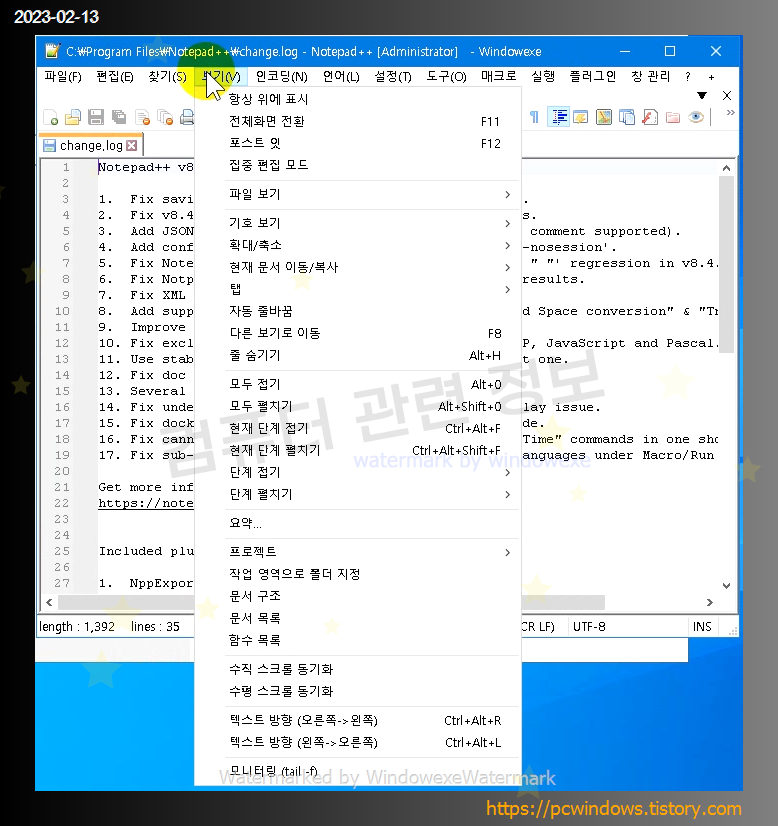This screenshot has width=778, height=826.
Task: Toggle the Indent Guide toolbar icon
Action: [x=558, y=117]
